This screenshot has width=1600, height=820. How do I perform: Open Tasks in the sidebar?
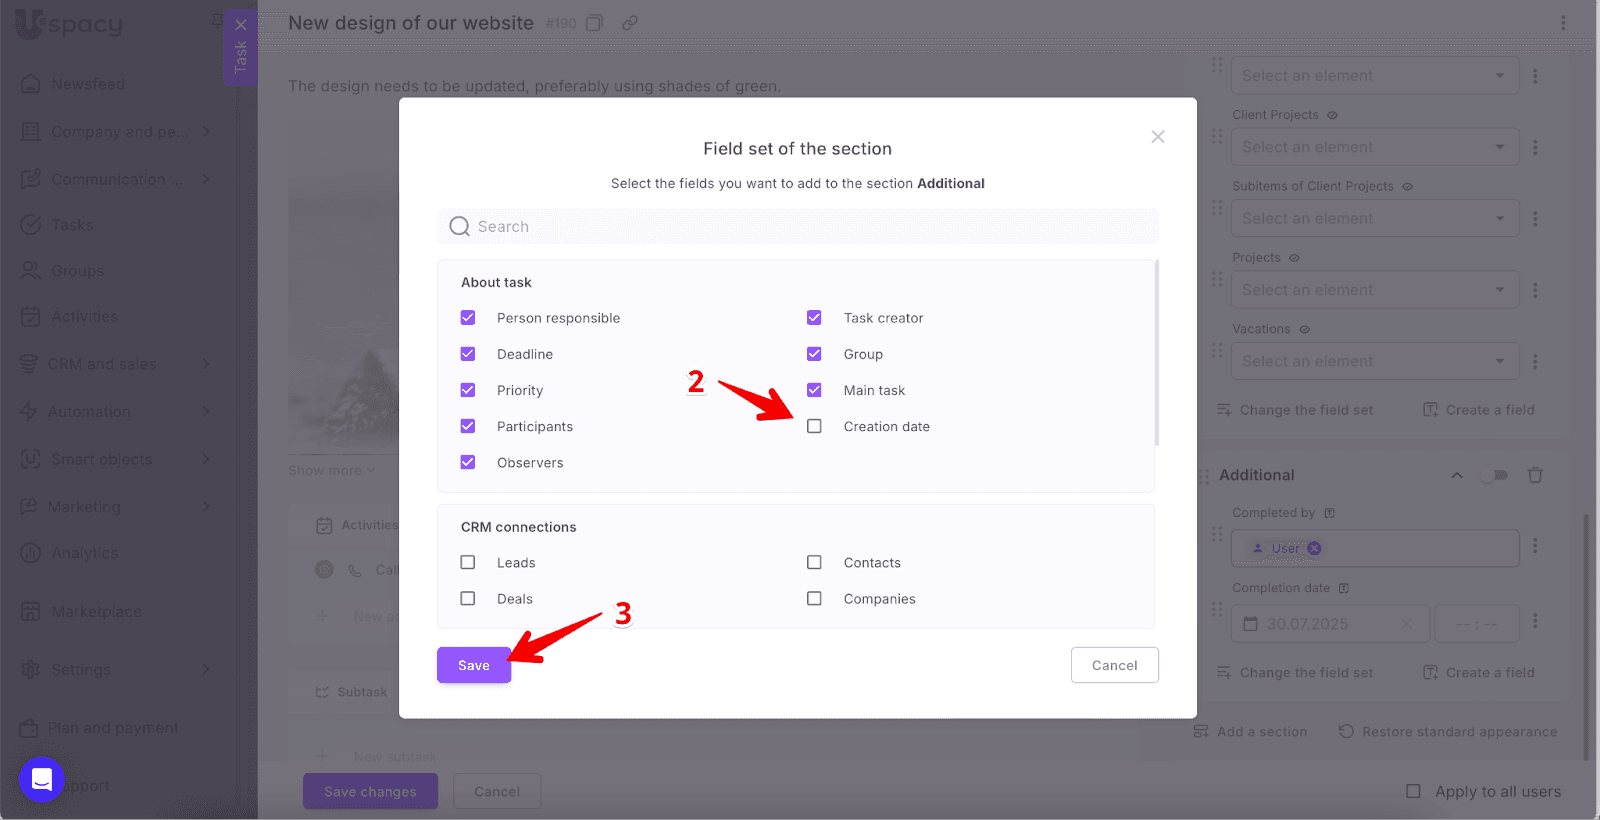coord(72,225)
